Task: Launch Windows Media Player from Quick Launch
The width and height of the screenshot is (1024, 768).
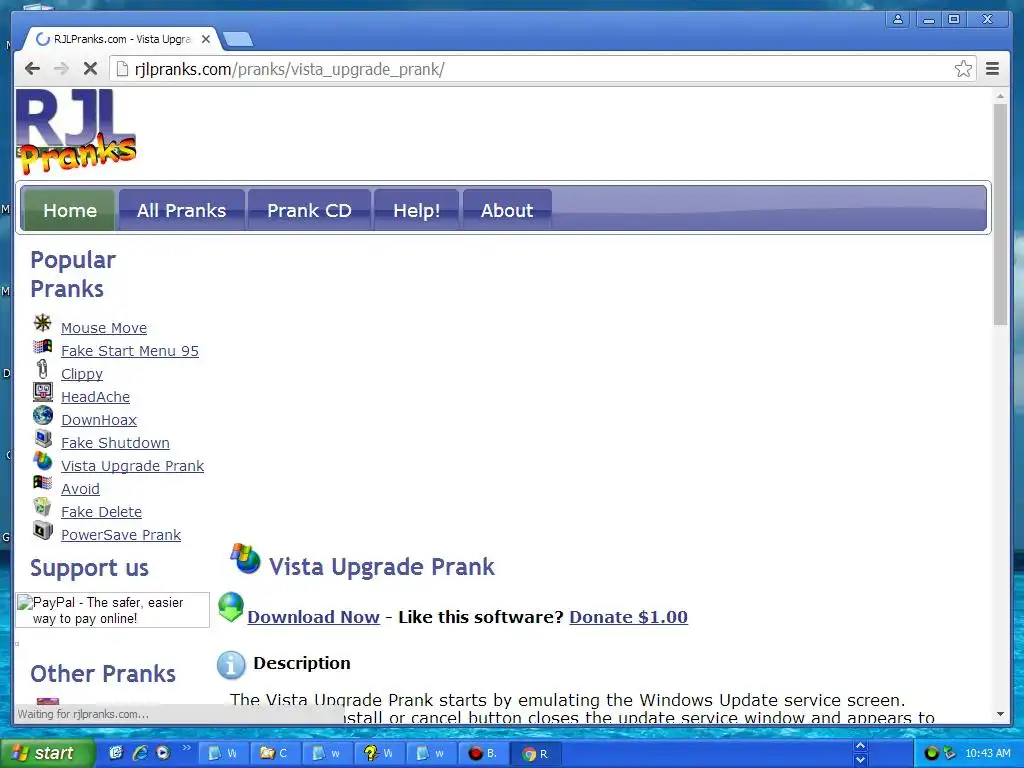Action: pyautogui.click(x=163, y=753)
